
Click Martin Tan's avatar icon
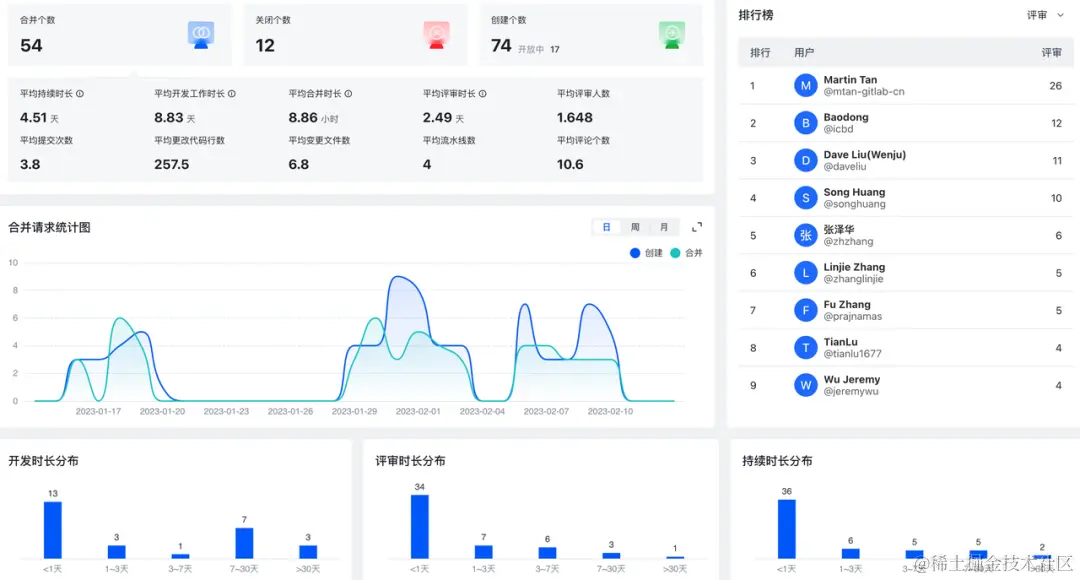(805, 85)
